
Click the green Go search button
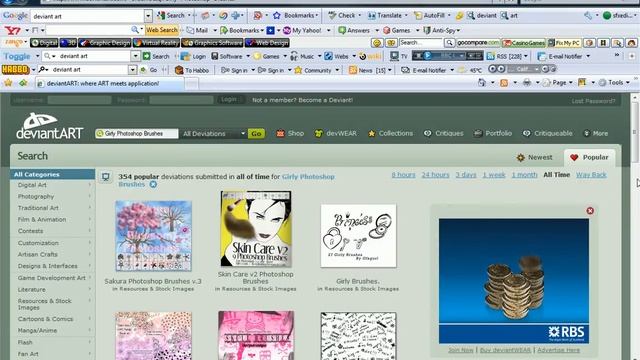pos(256,133)
